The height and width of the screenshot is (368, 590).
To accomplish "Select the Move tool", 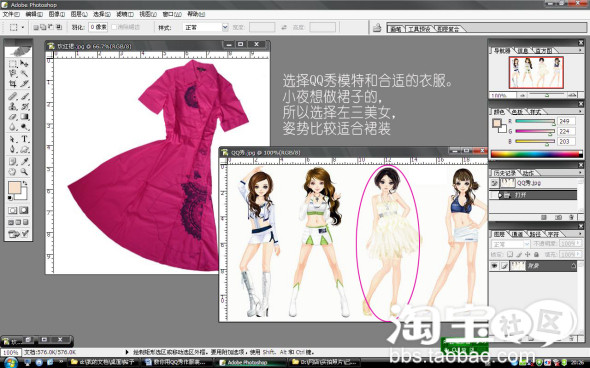I will (x=24, y=63).
